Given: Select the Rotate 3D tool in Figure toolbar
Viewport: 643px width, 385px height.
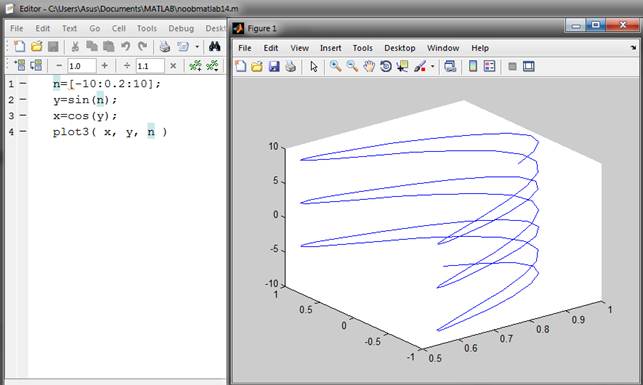Looking at the screenshot, I should click(x=385, y=66).
